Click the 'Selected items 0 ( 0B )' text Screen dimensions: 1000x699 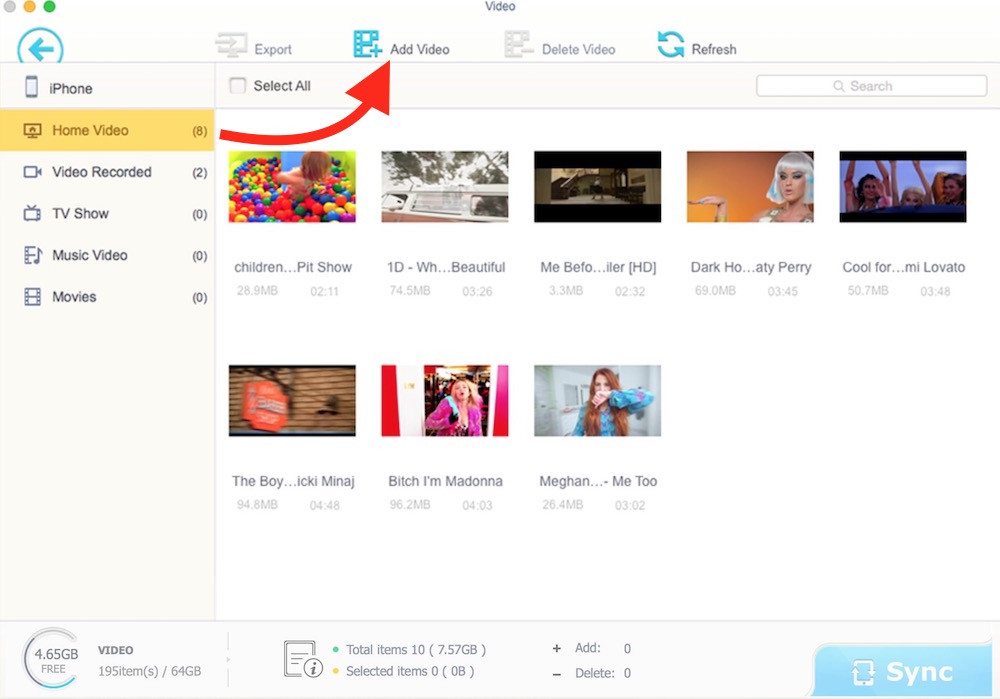410,672
